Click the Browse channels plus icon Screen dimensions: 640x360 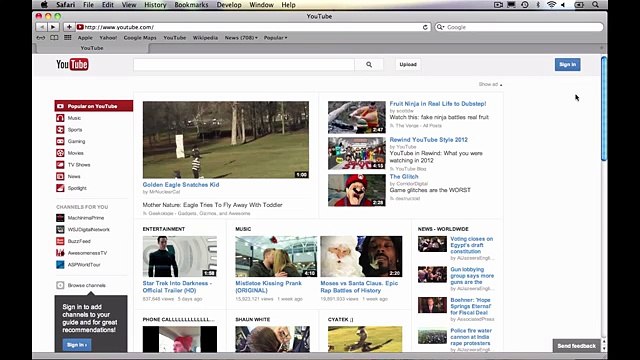pos(60,285)
